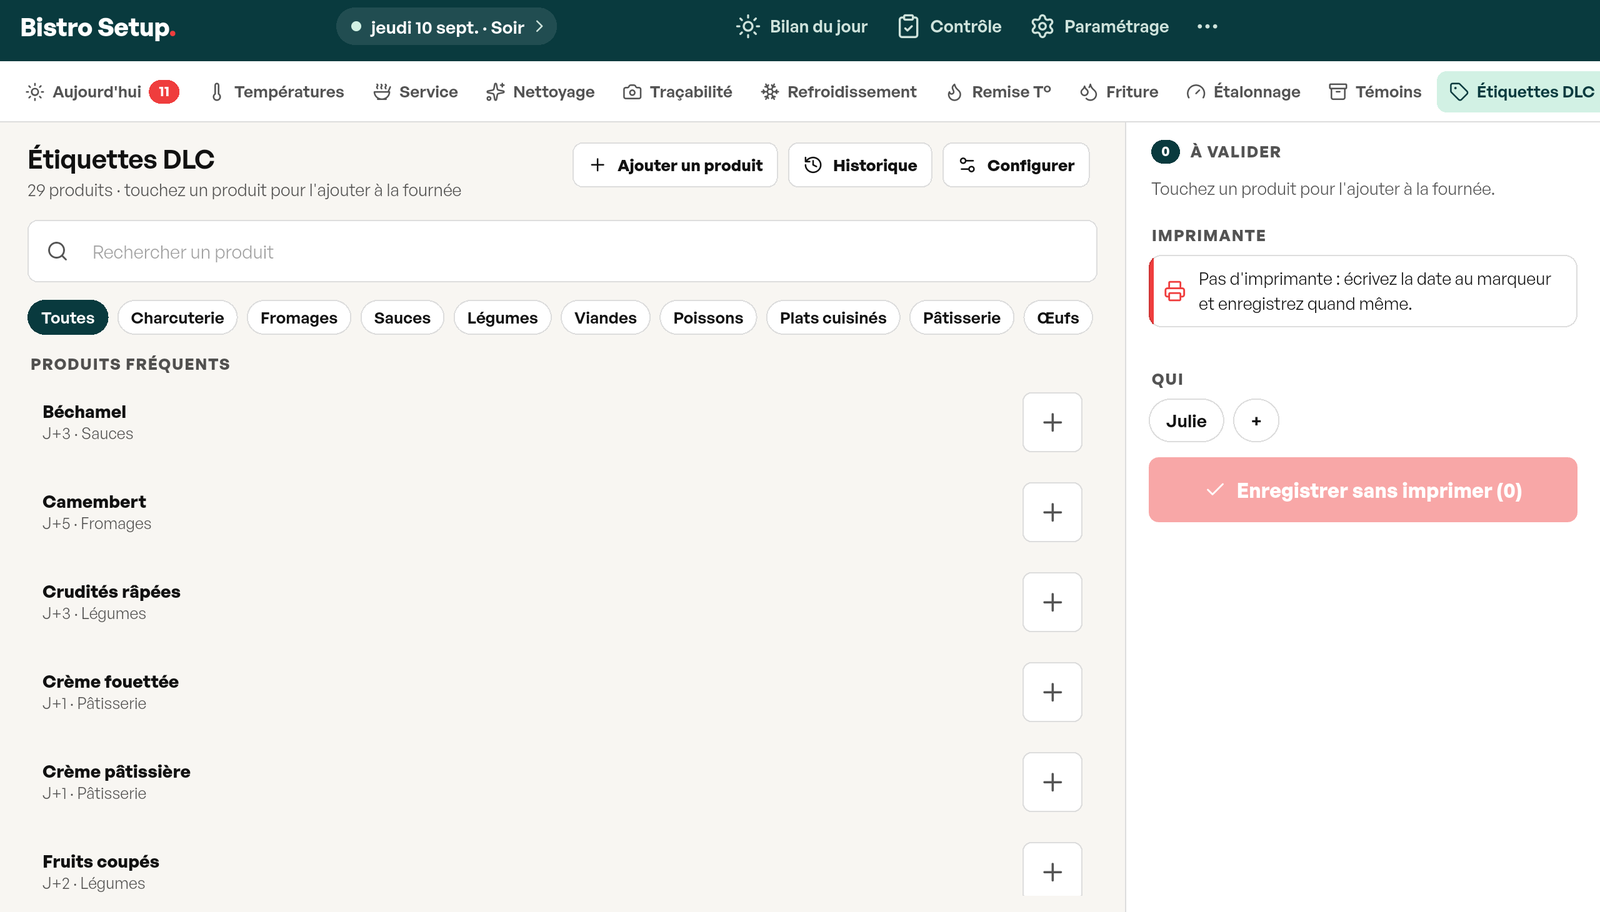
Task: Focus the Rechercher un produit field
Action: (x=562, y=252)
